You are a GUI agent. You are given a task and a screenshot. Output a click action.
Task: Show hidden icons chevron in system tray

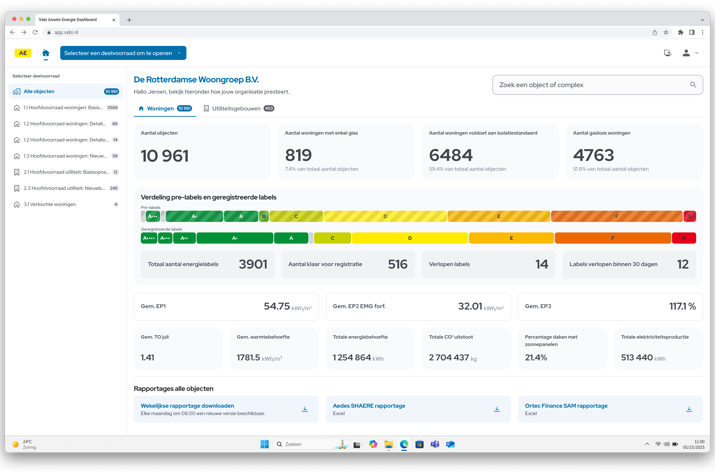tap(646, 444)
